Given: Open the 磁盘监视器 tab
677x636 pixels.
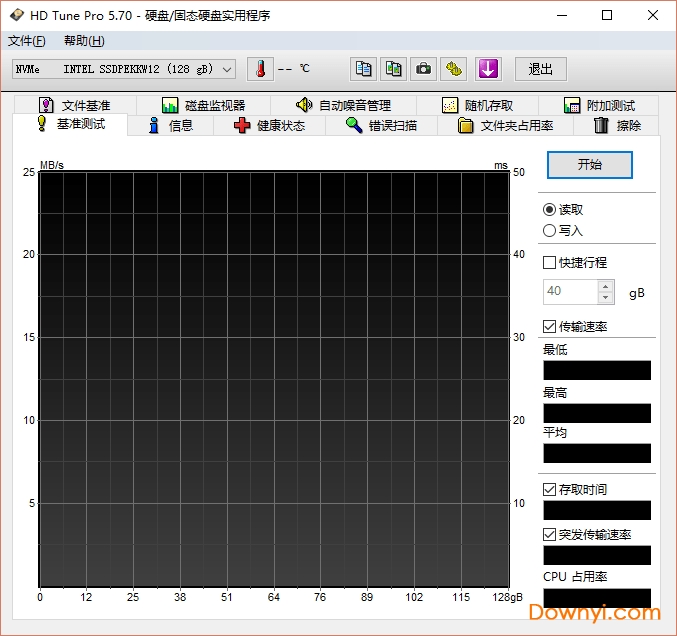Looking at the screenshot, I should pos(203,105).
